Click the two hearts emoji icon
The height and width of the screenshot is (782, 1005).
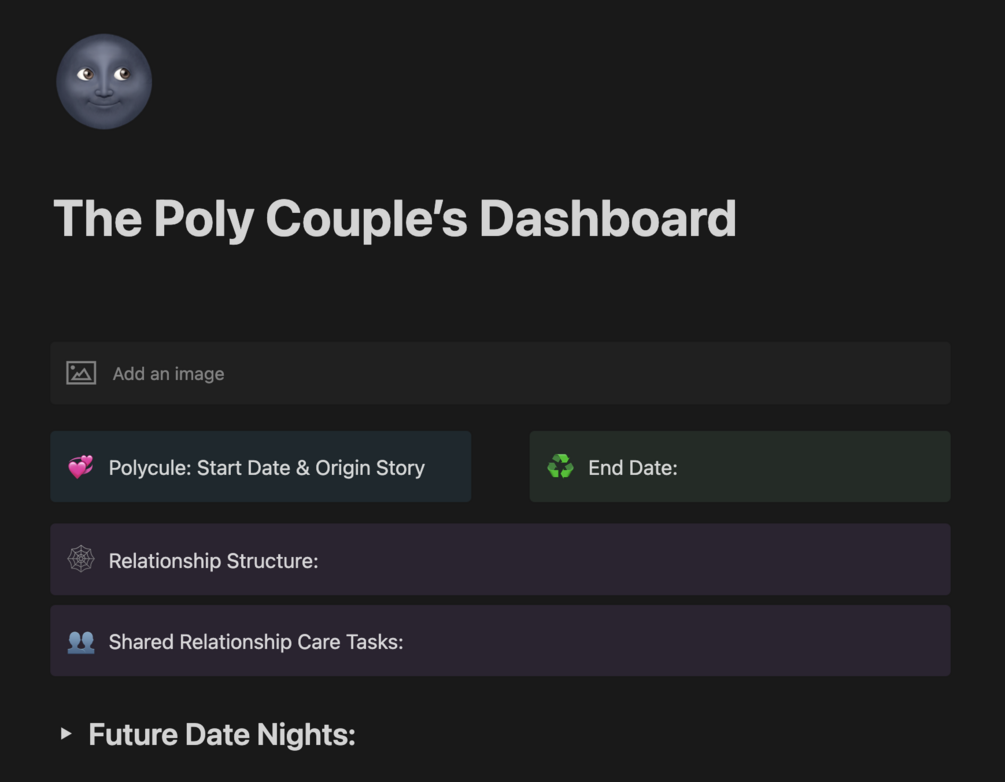click(81, 467)
